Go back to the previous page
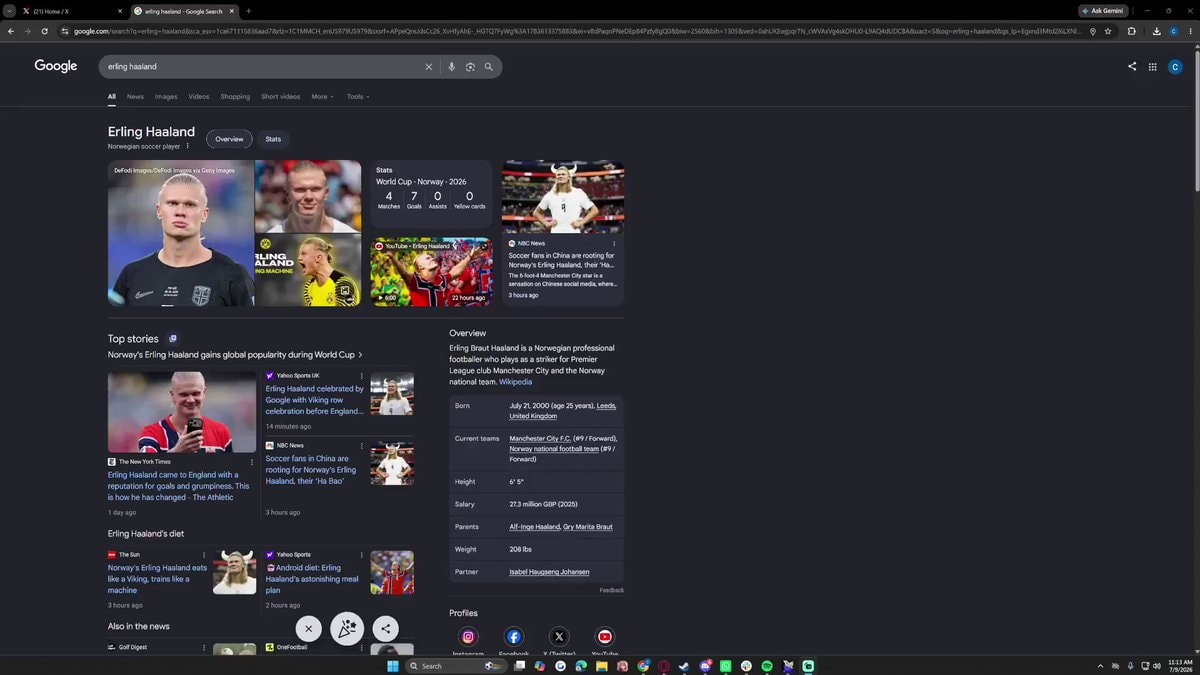The image size is (1200, 675). (11, 31)
